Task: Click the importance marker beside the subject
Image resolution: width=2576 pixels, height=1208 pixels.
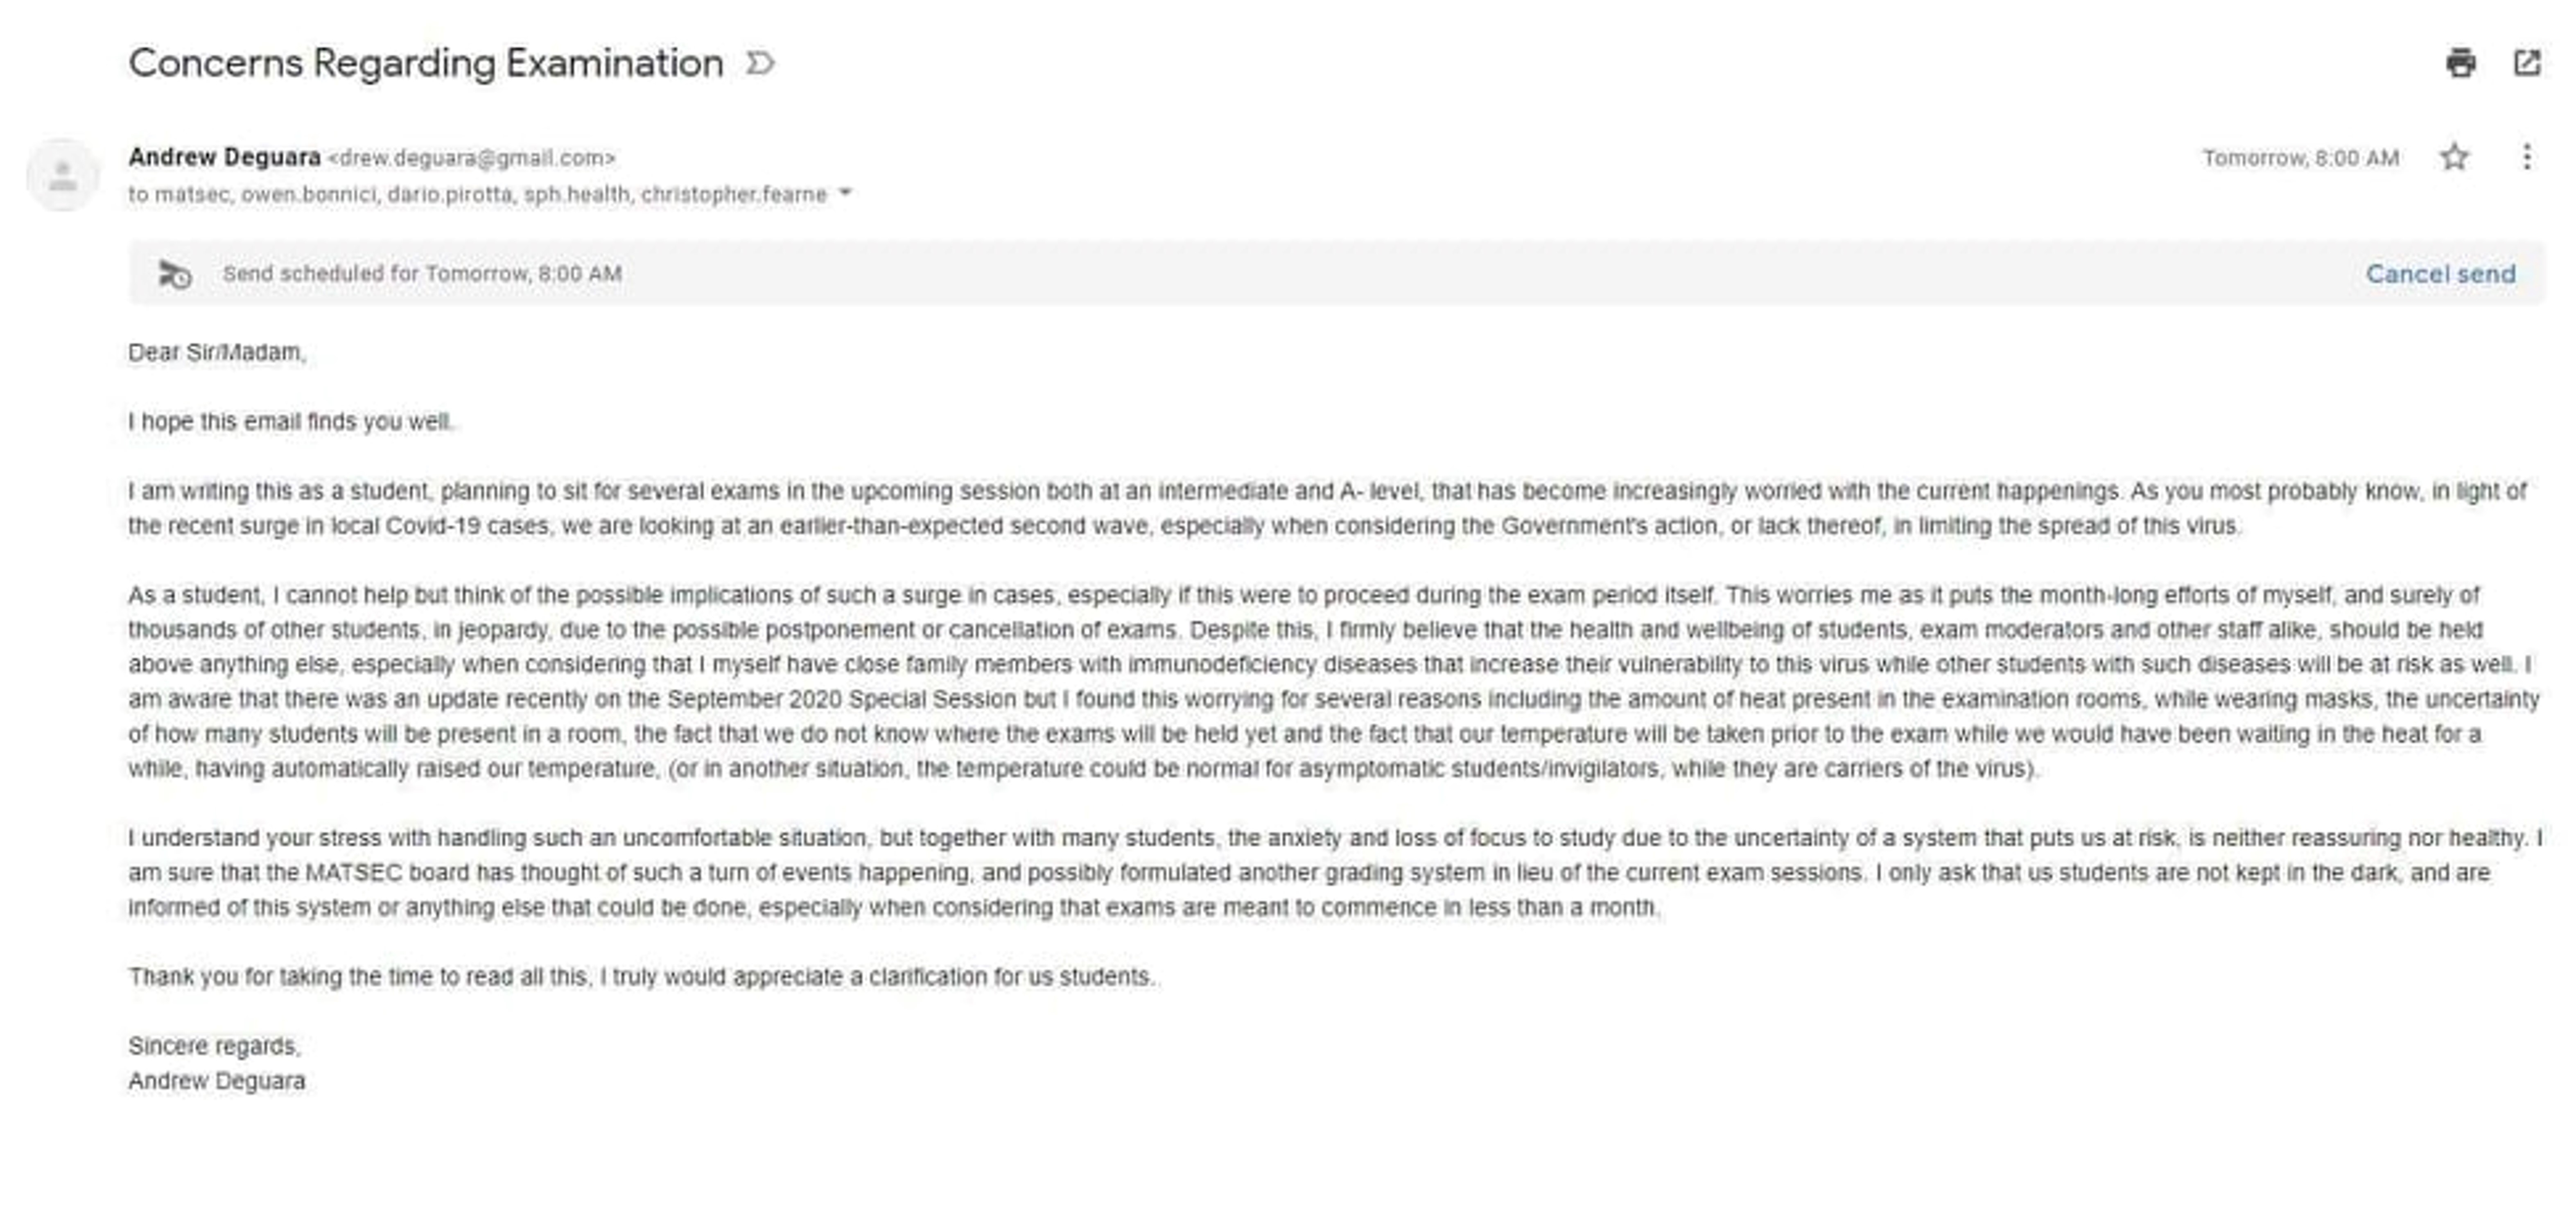Action: 760,64
